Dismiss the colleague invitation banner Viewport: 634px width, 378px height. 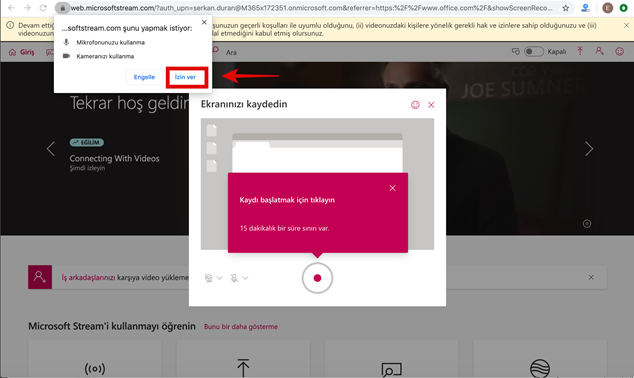pyautogui.click(x=591, y=277)
